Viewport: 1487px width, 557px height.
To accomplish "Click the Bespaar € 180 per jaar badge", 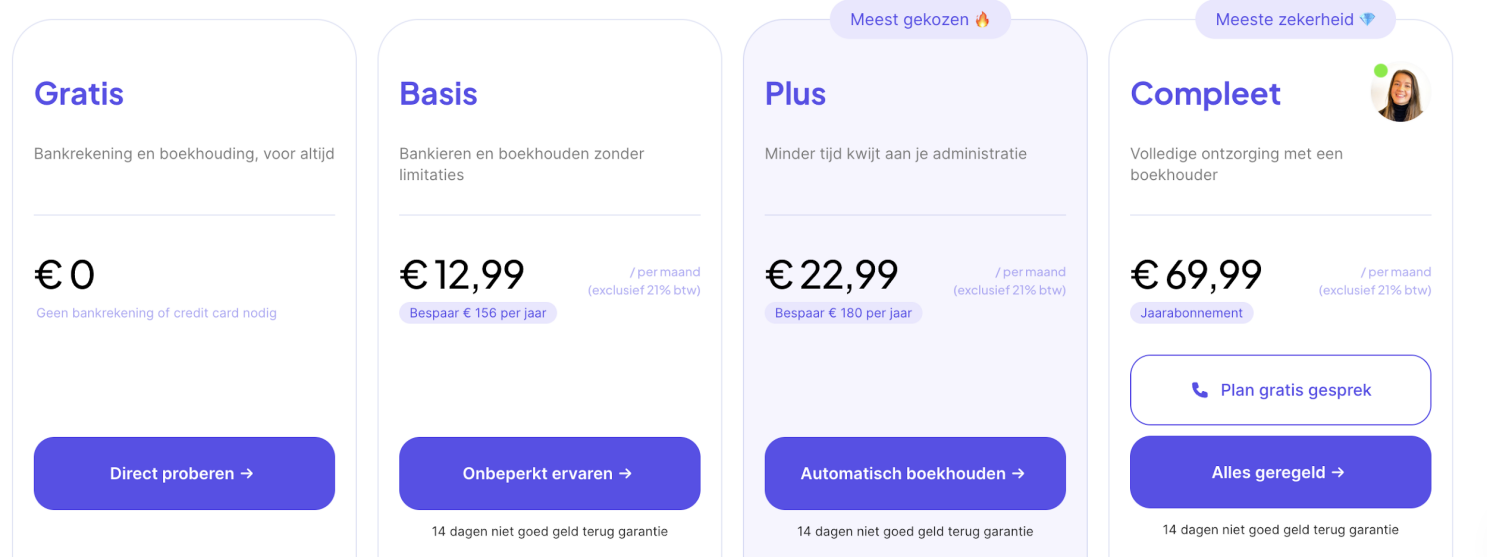I will coord(843,313).
